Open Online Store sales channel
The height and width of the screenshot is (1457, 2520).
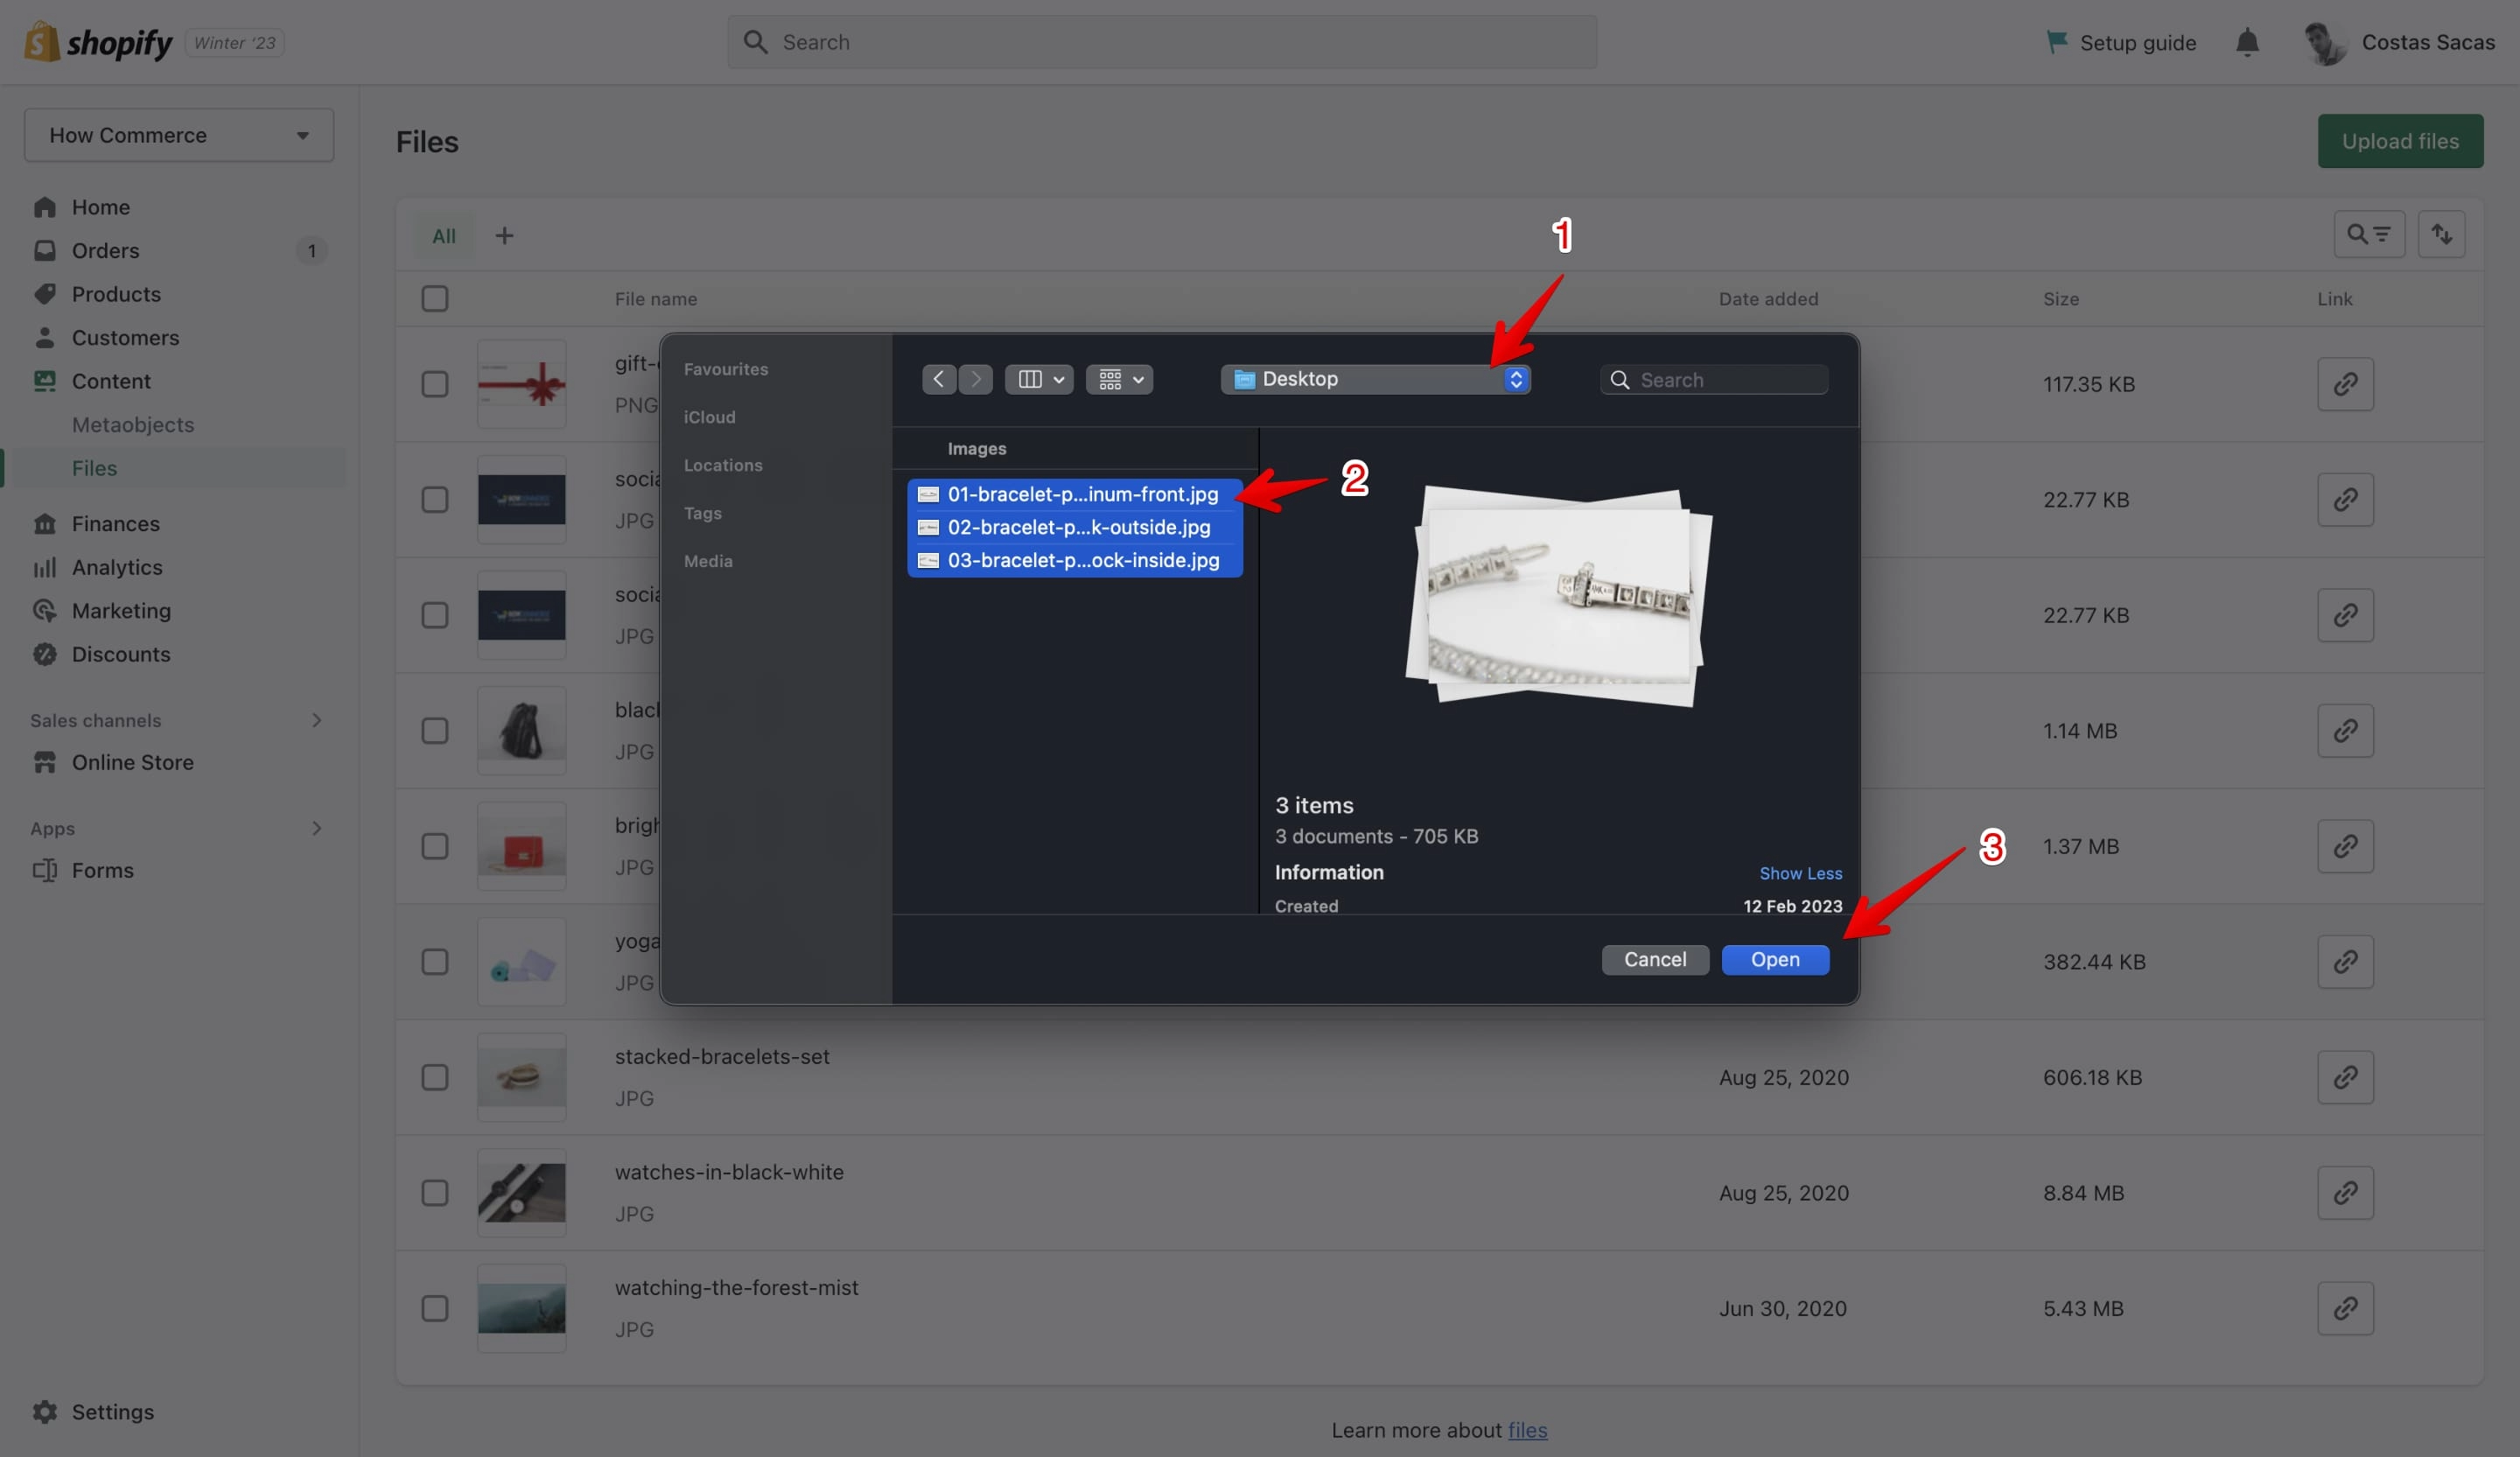(x=132, y=762)
